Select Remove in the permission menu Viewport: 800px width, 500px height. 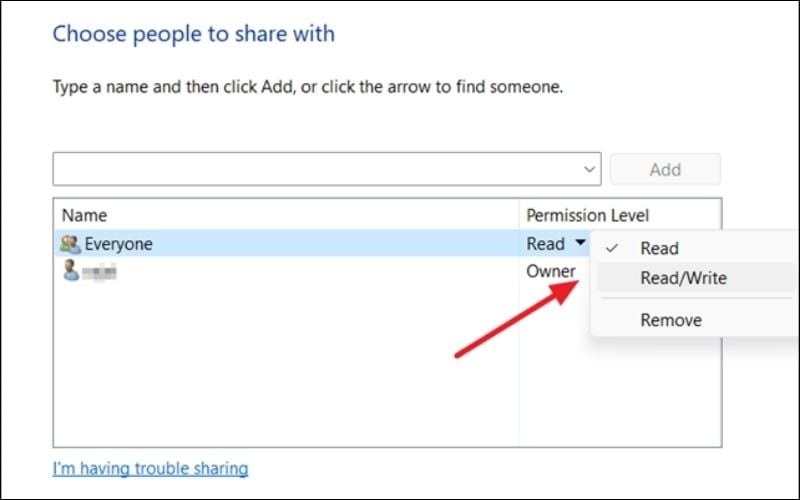pyautogui.click(x=671, y=320)
